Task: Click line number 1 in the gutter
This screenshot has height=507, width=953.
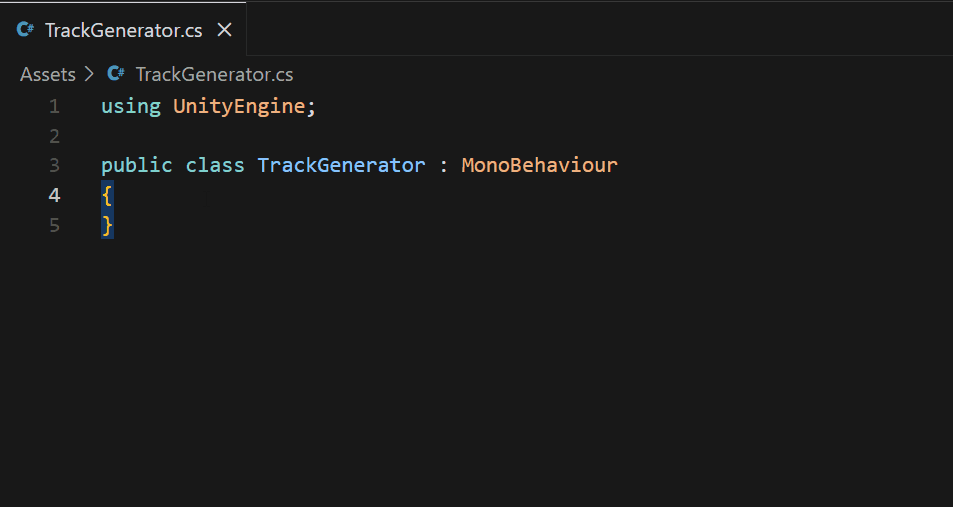Action: pyautogui.click(x=53, y=106)
